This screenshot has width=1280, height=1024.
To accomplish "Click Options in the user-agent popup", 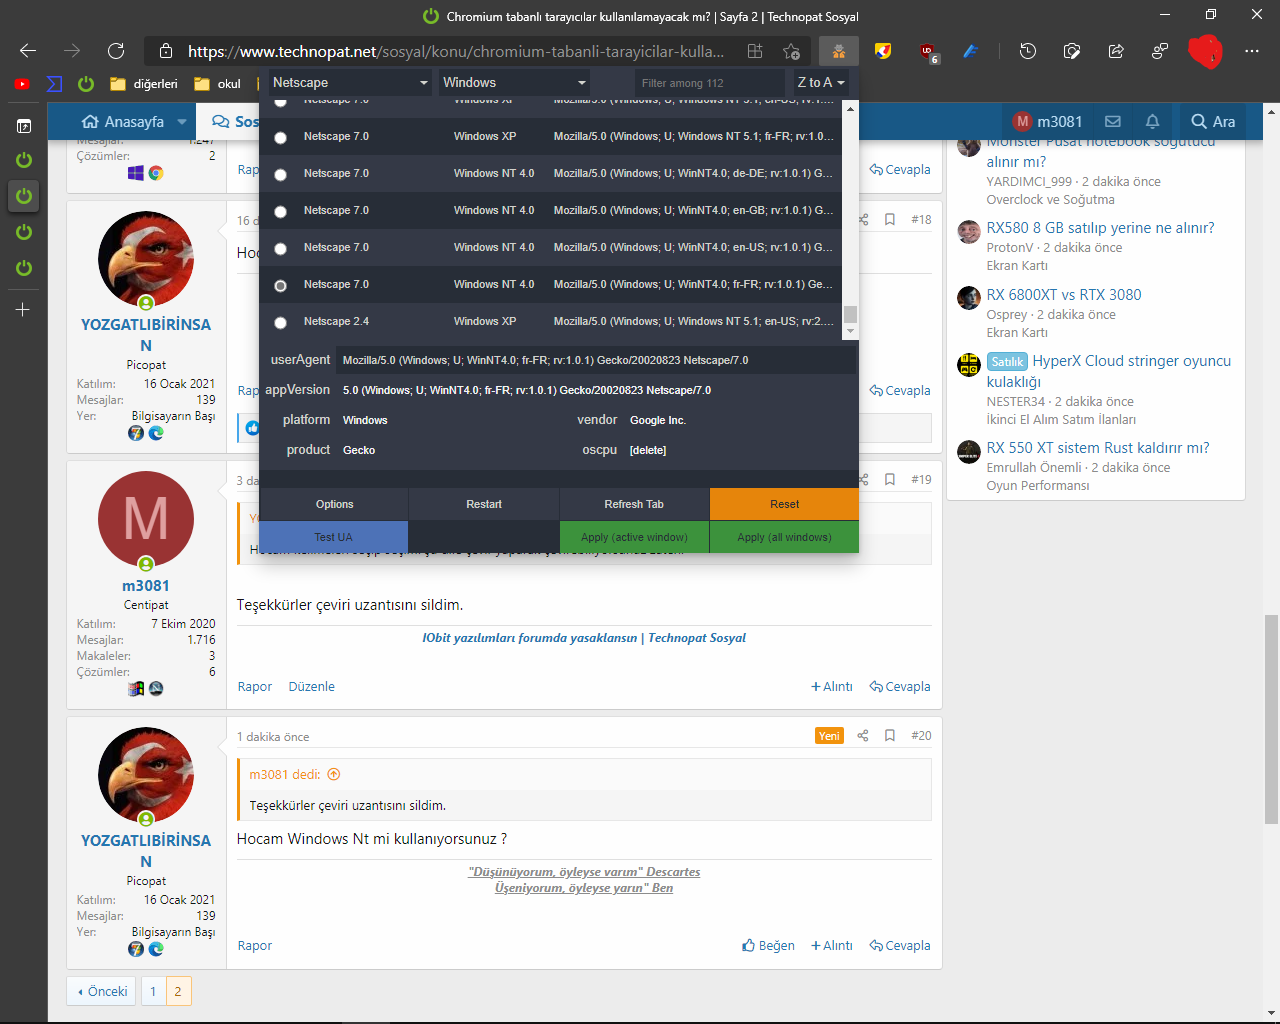I will click(334, 504).
